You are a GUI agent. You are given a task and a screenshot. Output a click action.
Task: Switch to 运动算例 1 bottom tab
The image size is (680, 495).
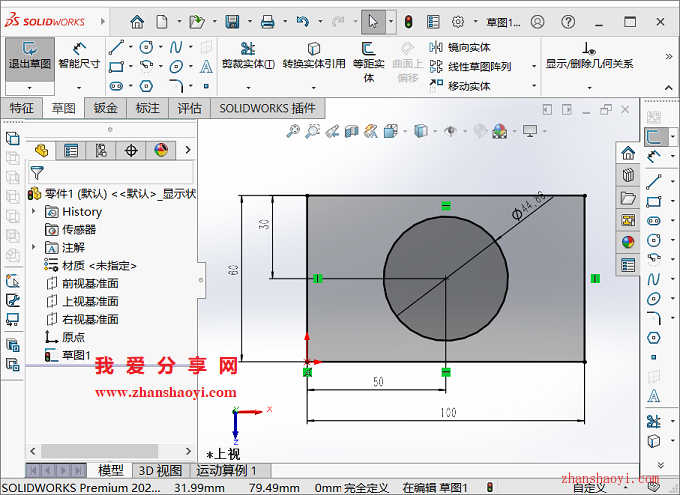[226, 470]
